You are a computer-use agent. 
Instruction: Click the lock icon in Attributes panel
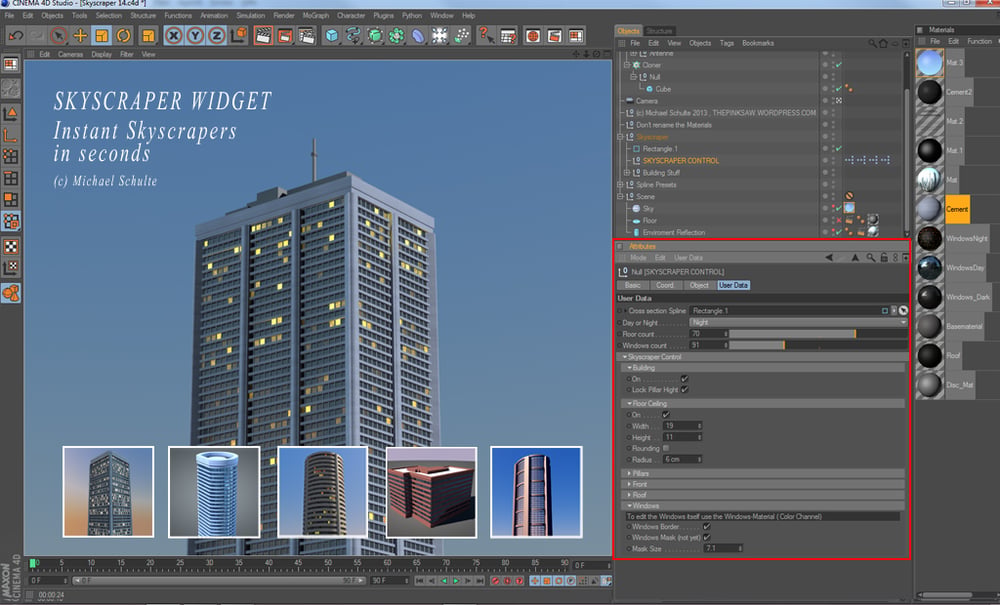click(x=883, y=258)
